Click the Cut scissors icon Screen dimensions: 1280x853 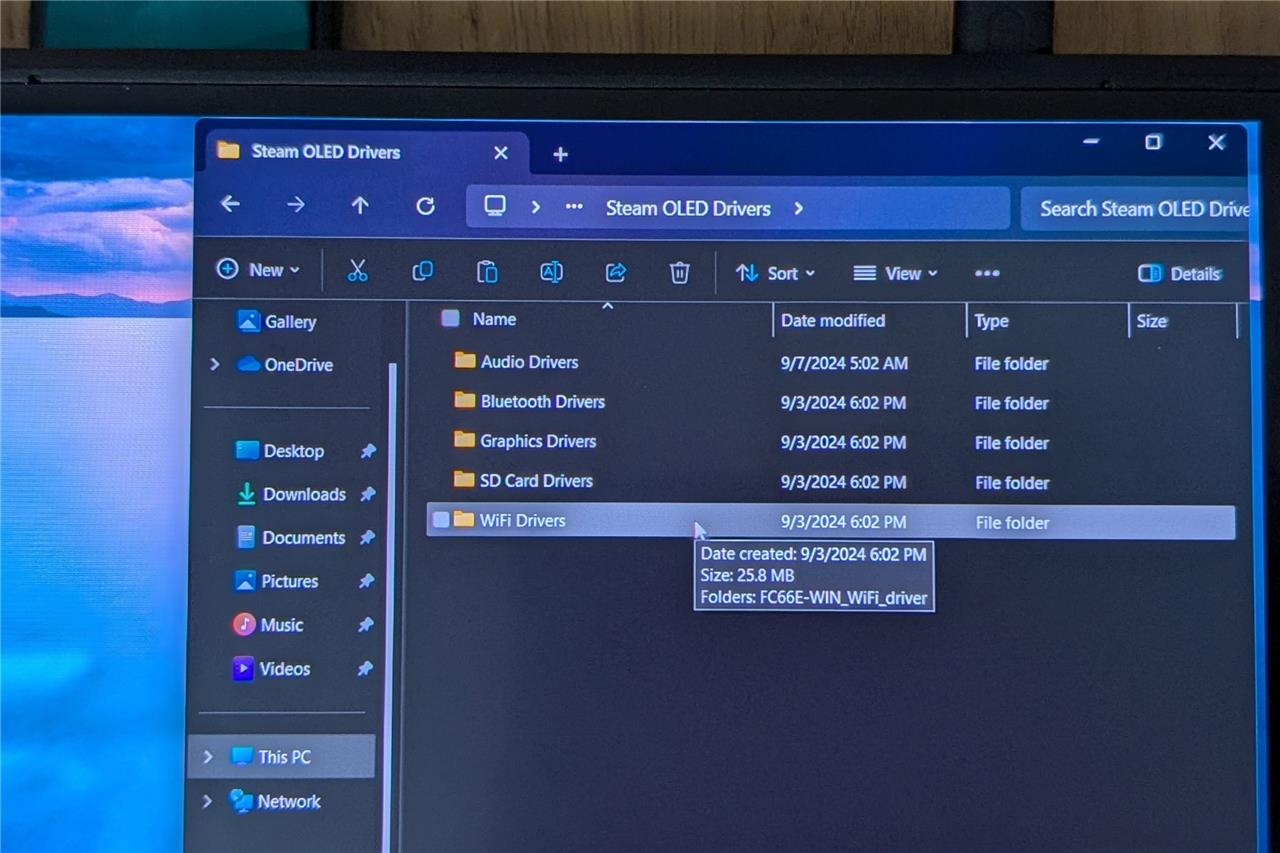click(358, 271)
